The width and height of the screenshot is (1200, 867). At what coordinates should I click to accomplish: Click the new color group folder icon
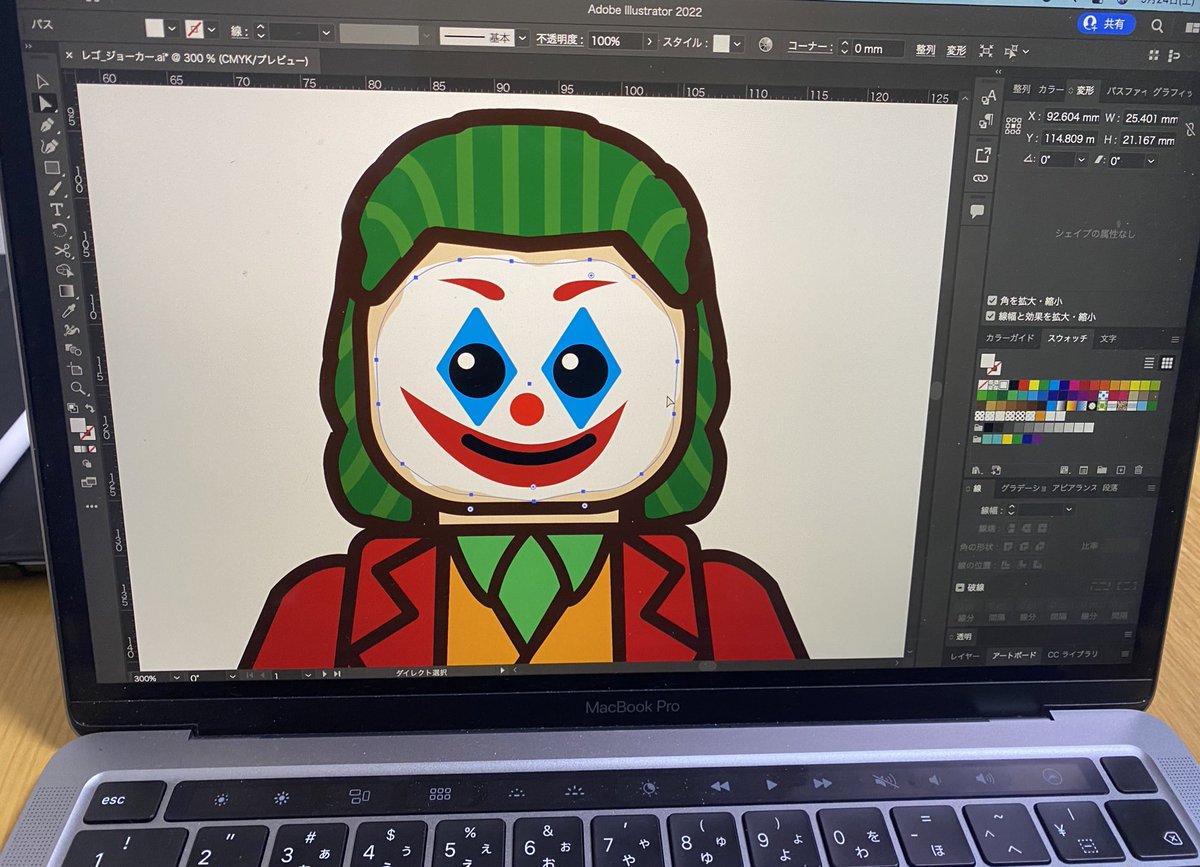coord(1101,469)
